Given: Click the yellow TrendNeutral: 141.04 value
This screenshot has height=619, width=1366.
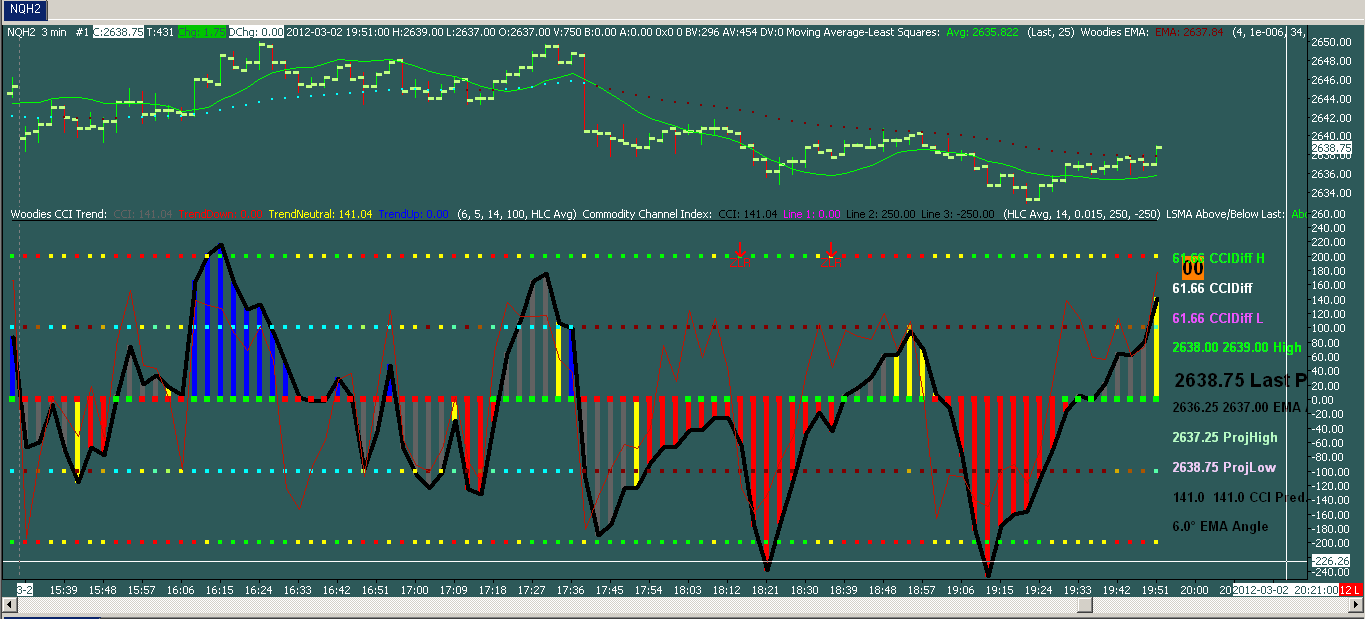Looking at the screenshot, I should coord(320,214).
